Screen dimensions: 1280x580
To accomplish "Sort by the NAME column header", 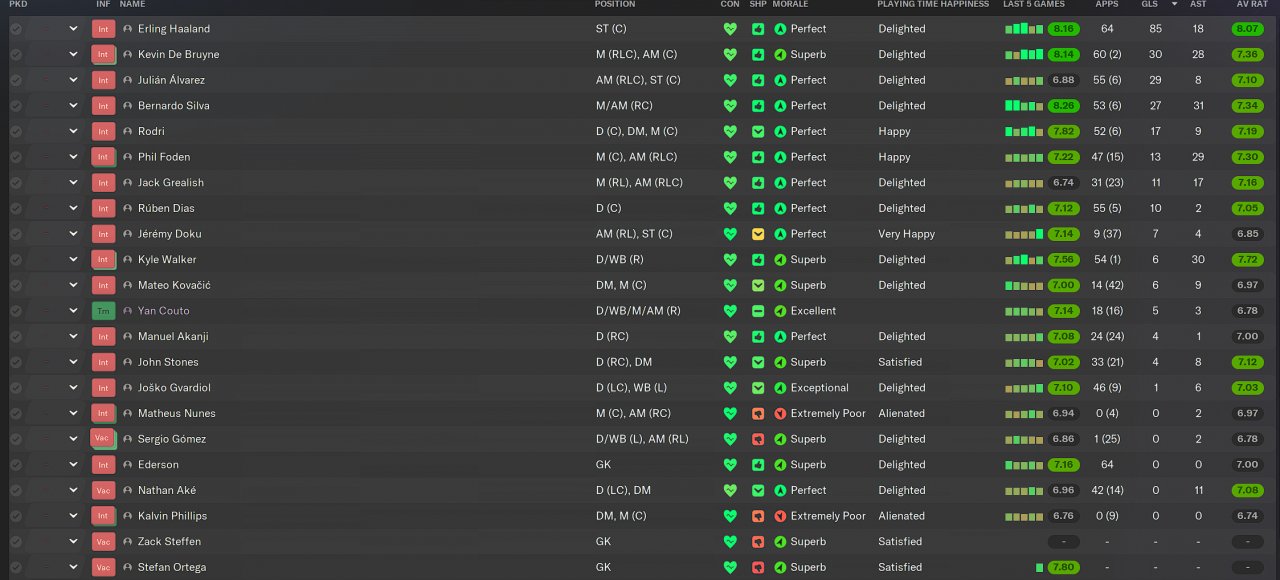I will tap(132, 5).
